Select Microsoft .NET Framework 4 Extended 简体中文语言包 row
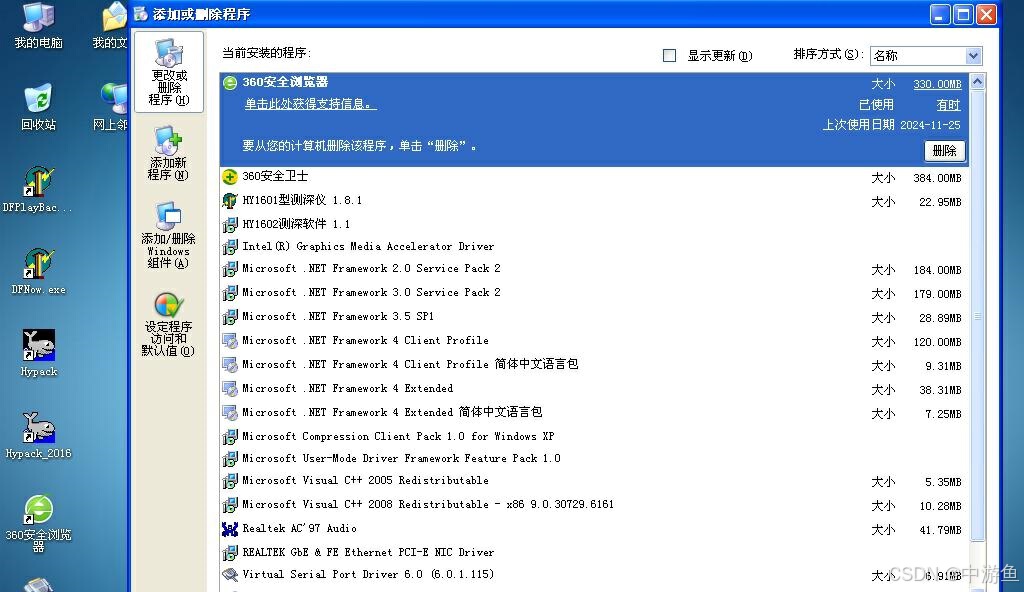 coord(594,413)
